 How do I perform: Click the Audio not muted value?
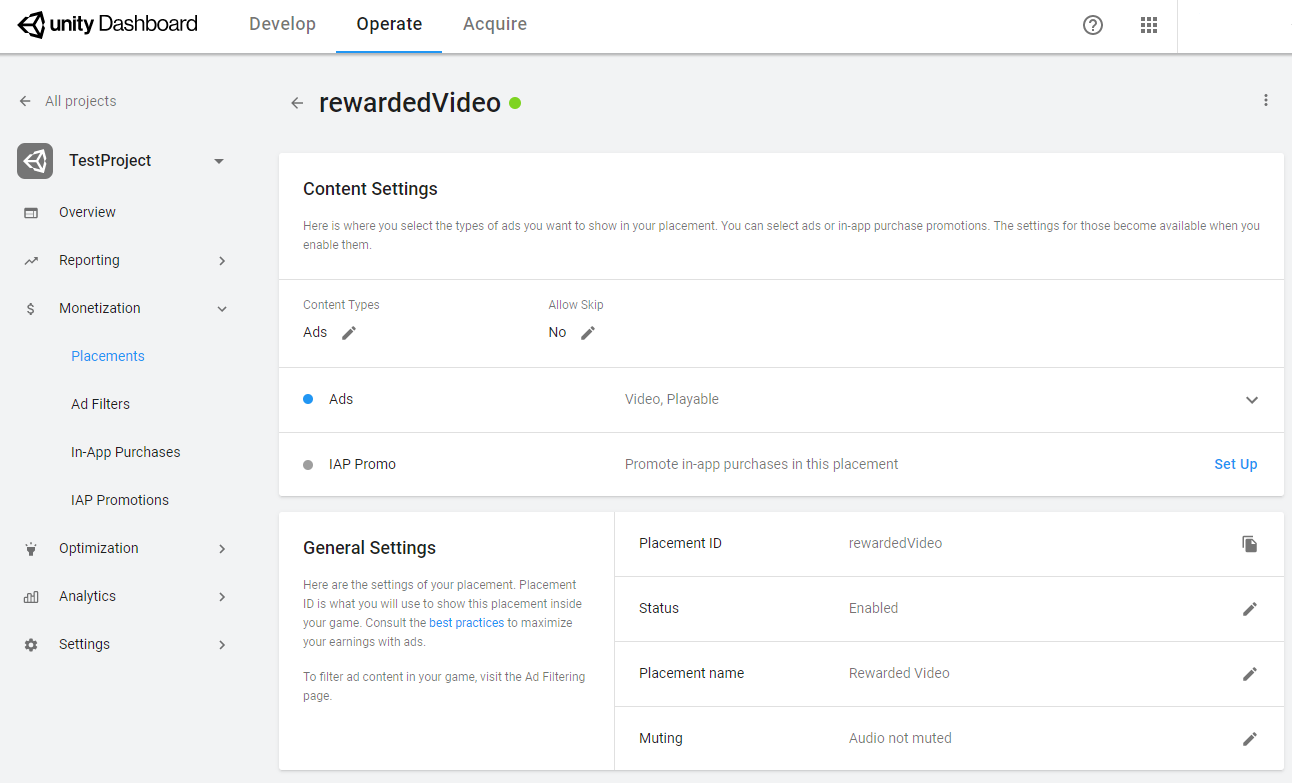click(x=900, y=738)
